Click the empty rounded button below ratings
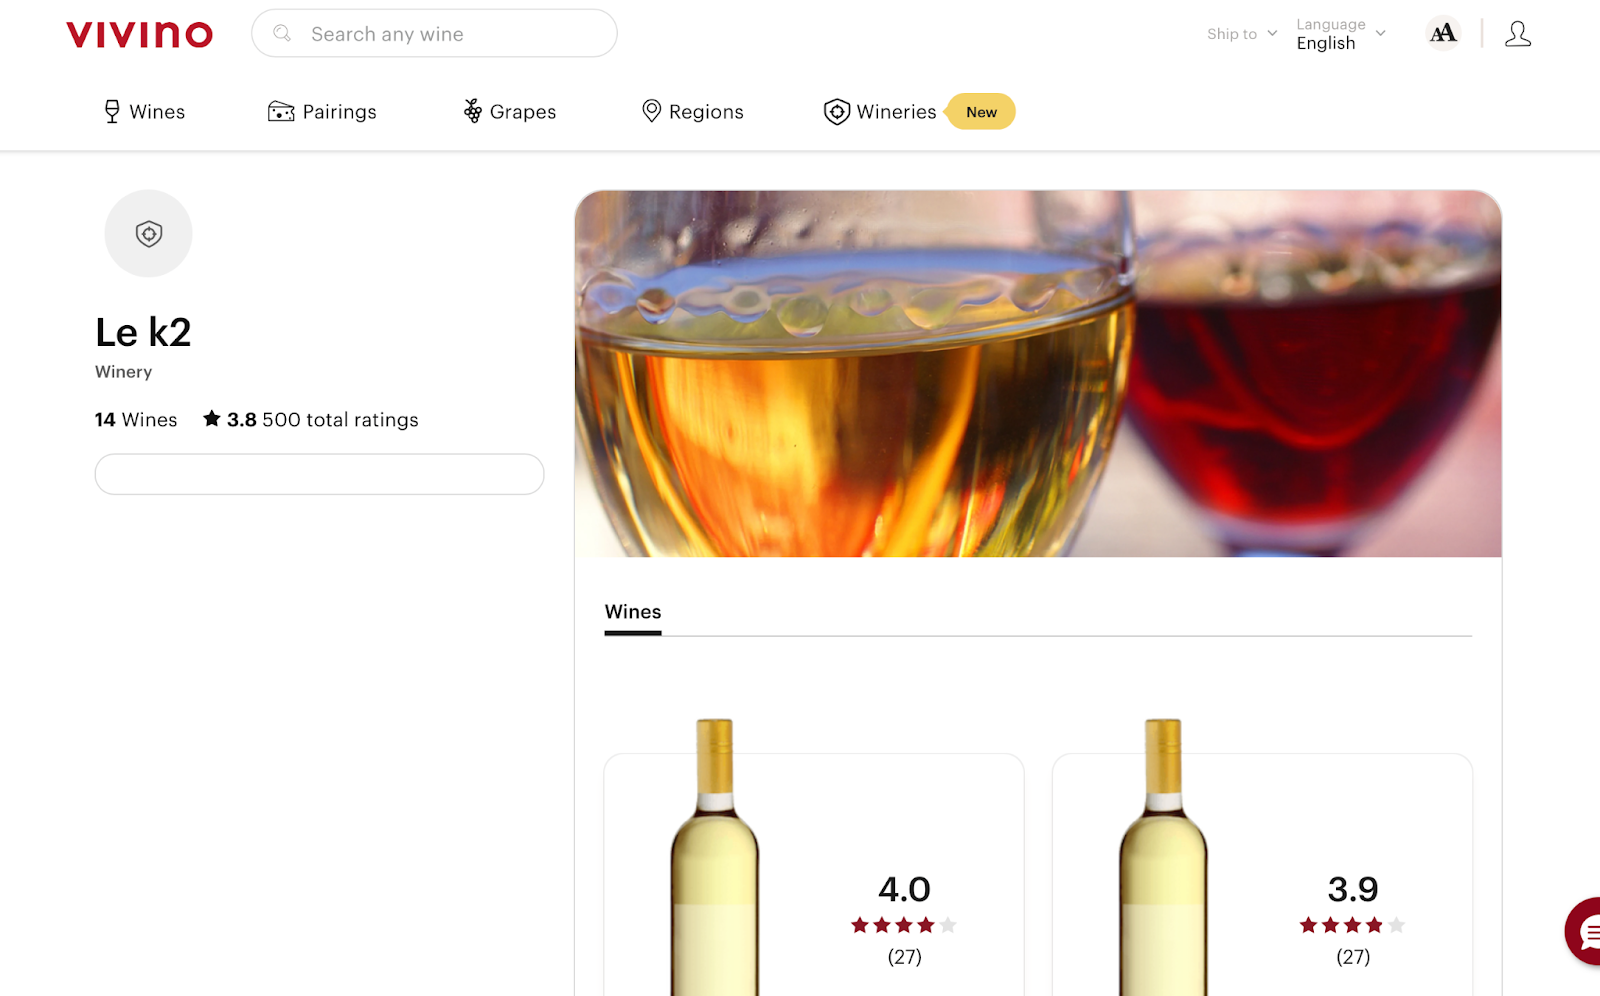The width and height of the screenshot is (1600, 996). (x=319, y=474)
